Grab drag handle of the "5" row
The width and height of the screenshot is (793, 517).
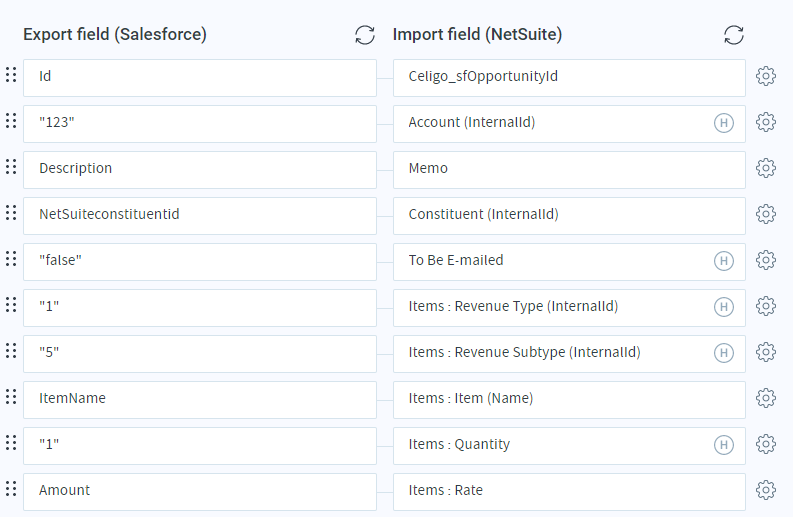[x=11, y=351]
